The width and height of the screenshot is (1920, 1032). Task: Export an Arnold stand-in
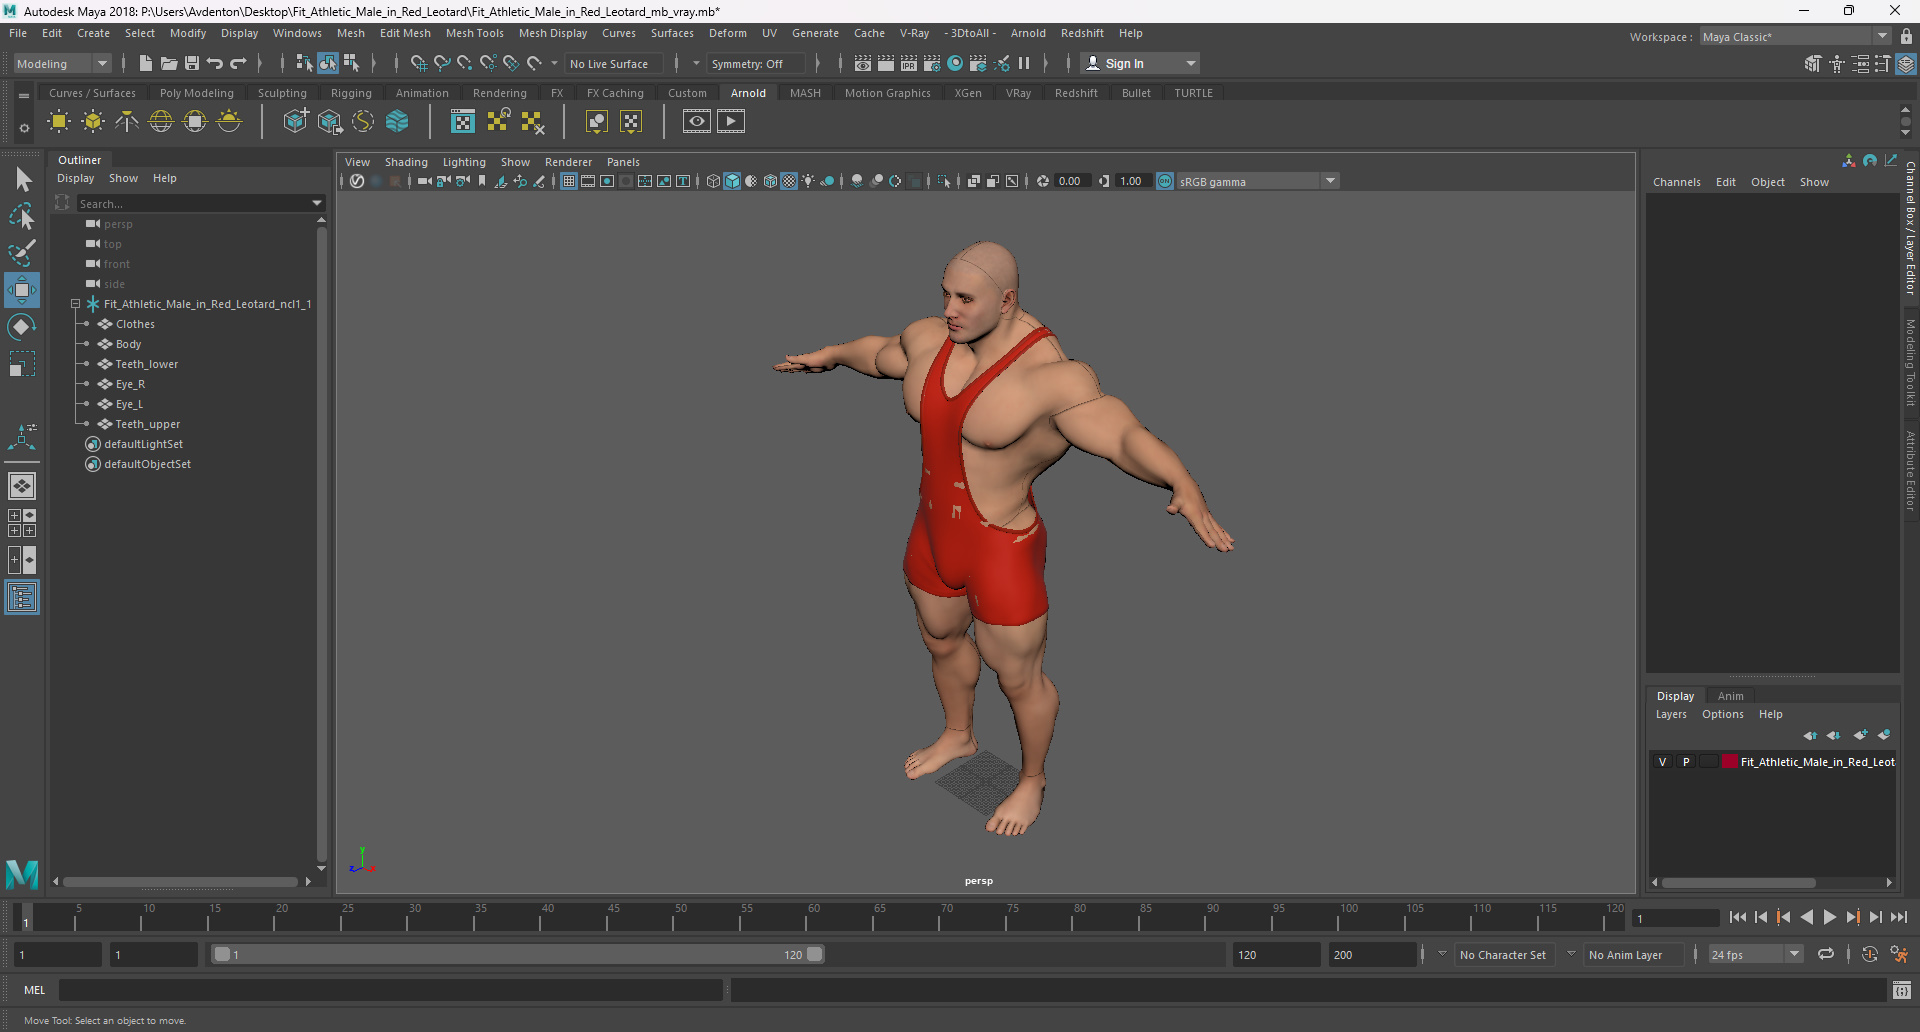(x=329, y=122)
